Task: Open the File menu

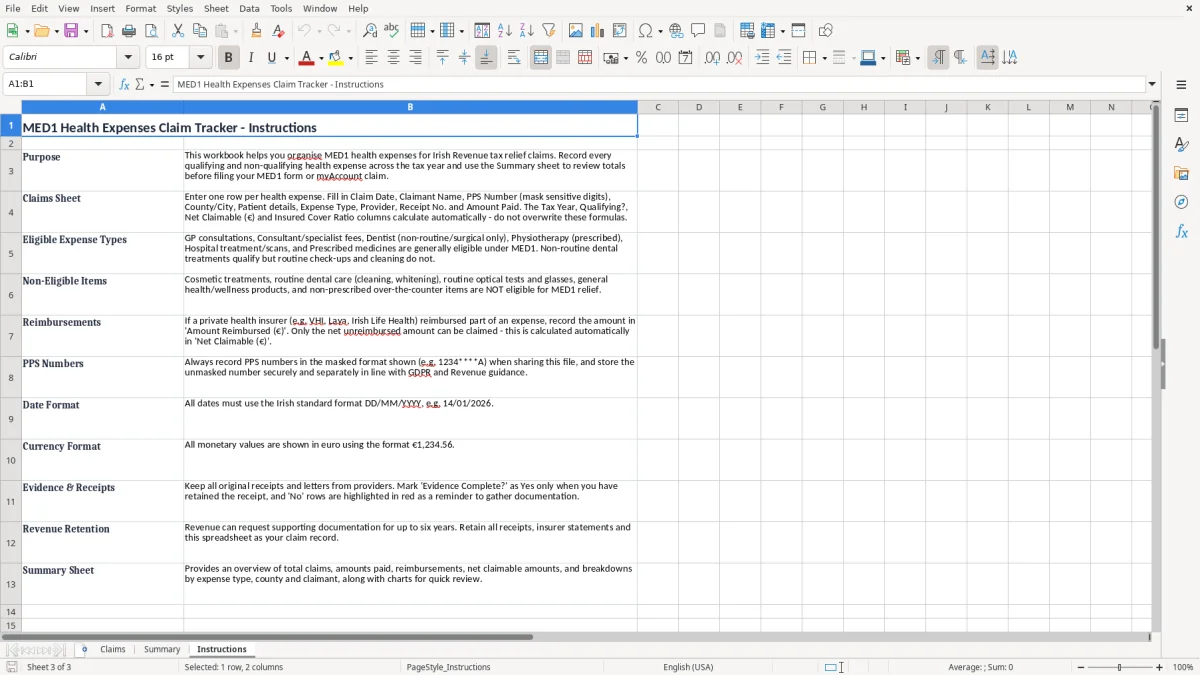Action: (13, 8)
